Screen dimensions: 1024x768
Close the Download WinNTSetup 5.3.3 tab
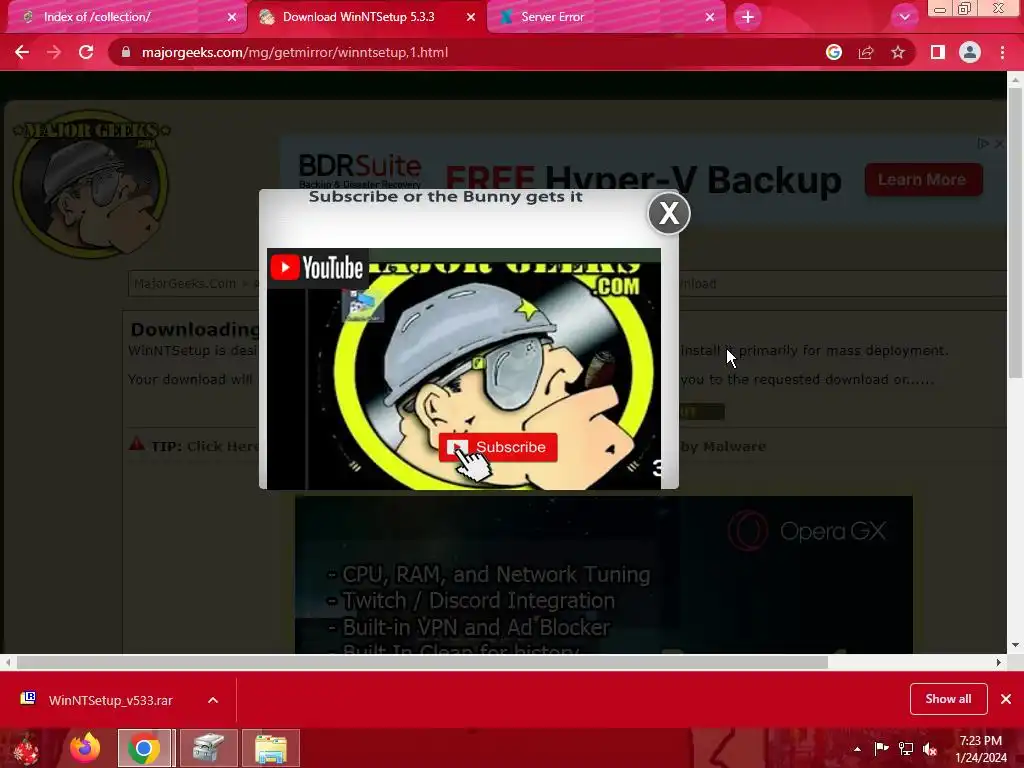[471, 18]
